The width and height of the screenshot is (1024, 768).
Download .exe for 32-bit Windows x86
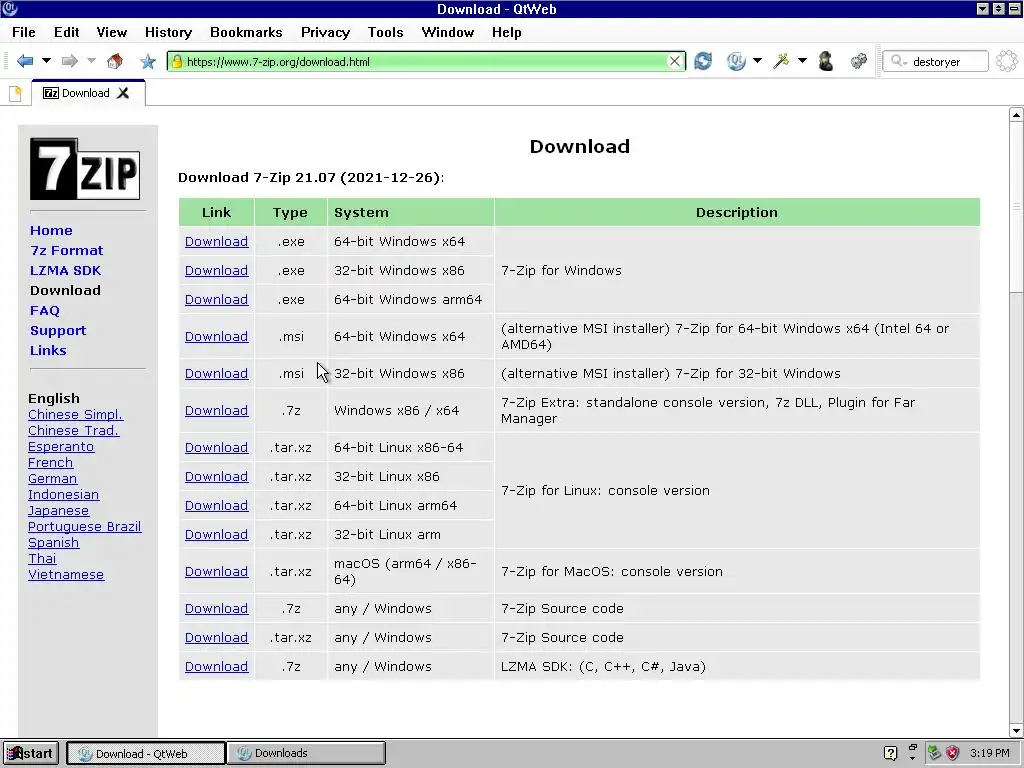(216, 270)
